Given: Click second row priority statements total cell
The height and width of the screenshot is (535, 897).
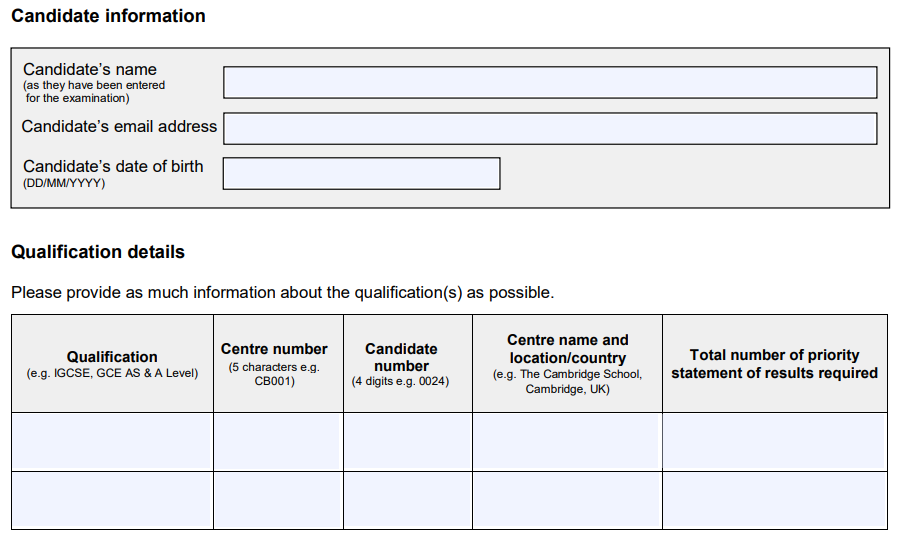Looking at the screenshot, I should pyautogui.click(x=775, y=500).
